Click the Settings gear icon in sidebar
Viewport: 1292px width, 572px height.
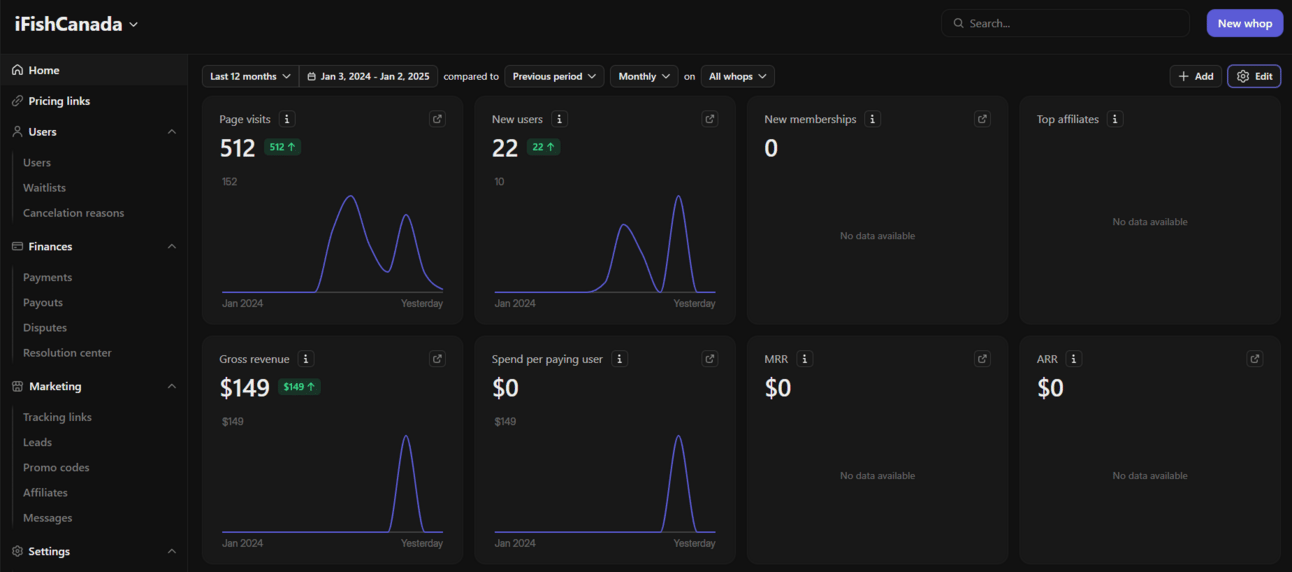(x=17, y=551)
